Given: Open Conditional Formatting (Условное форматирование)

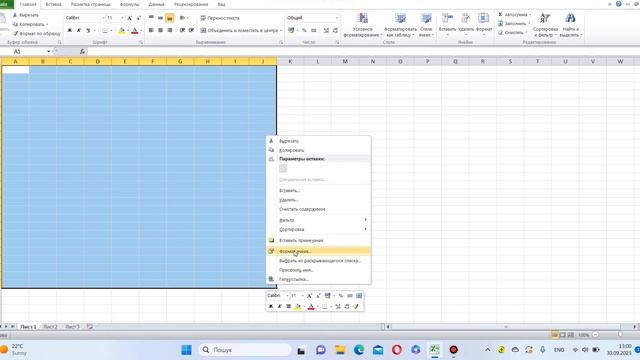Looking at the screenshot, I should (362, 25).
